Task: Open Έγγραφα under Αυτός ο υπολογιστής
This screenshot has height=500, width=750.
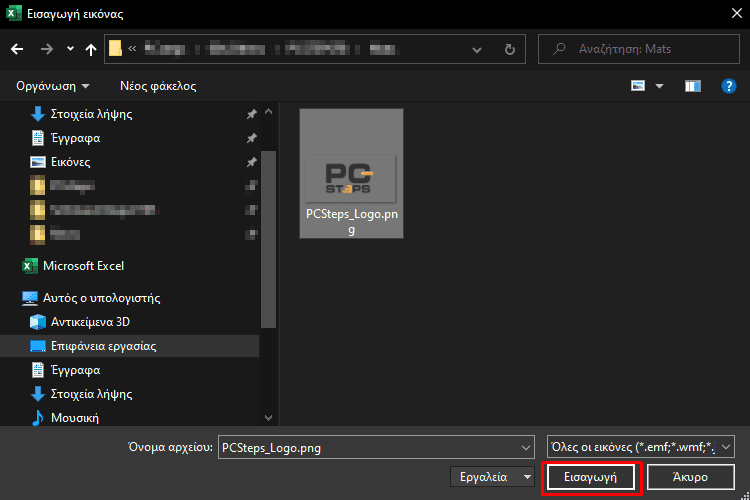Action: point(76,370)
